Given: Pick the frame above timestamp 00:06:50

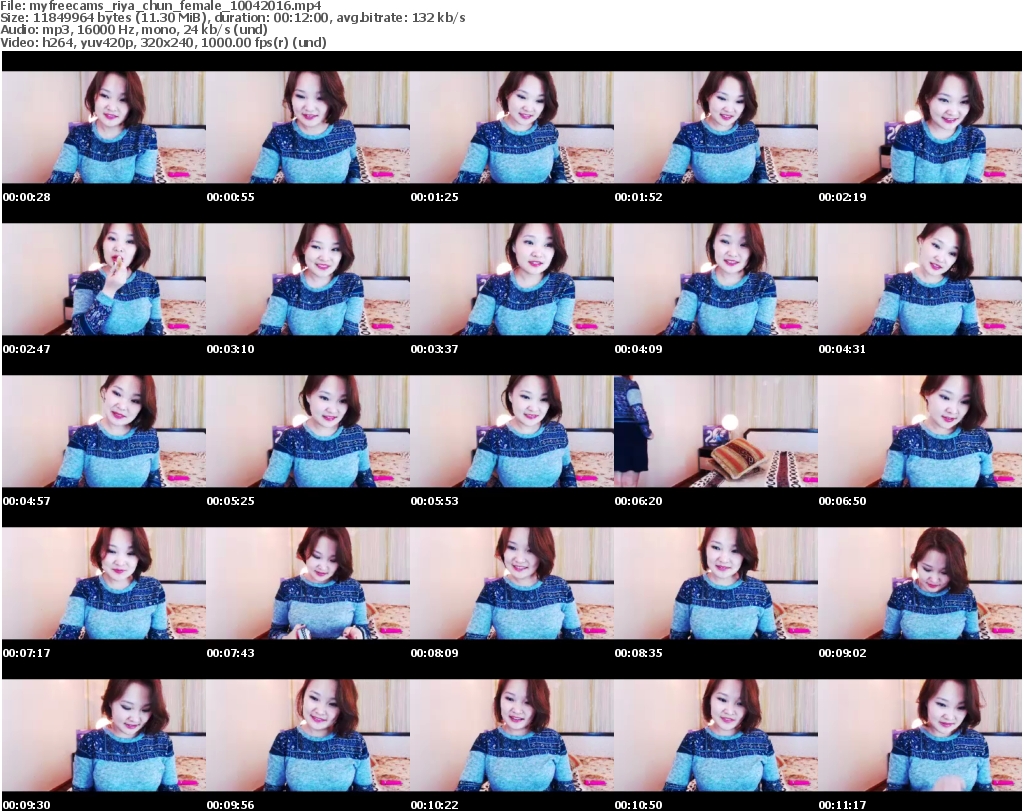Looking at the screenshot, I should (x=920, y=432).
